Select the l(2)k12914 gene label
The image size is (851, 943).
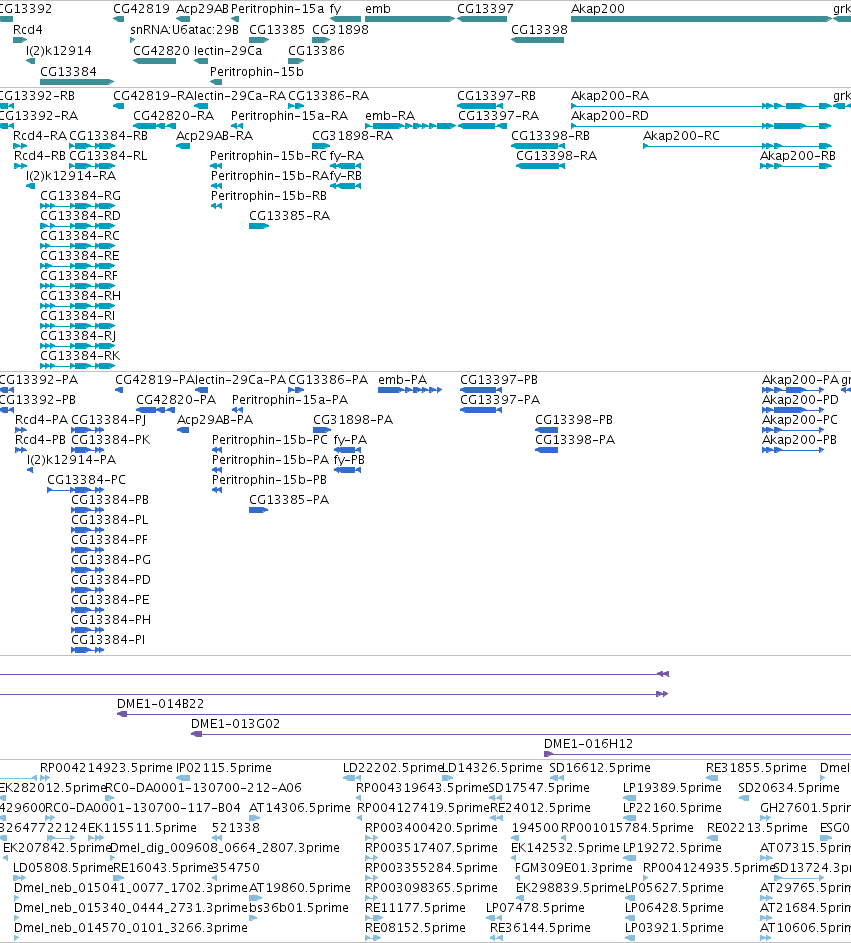[58, 51]
